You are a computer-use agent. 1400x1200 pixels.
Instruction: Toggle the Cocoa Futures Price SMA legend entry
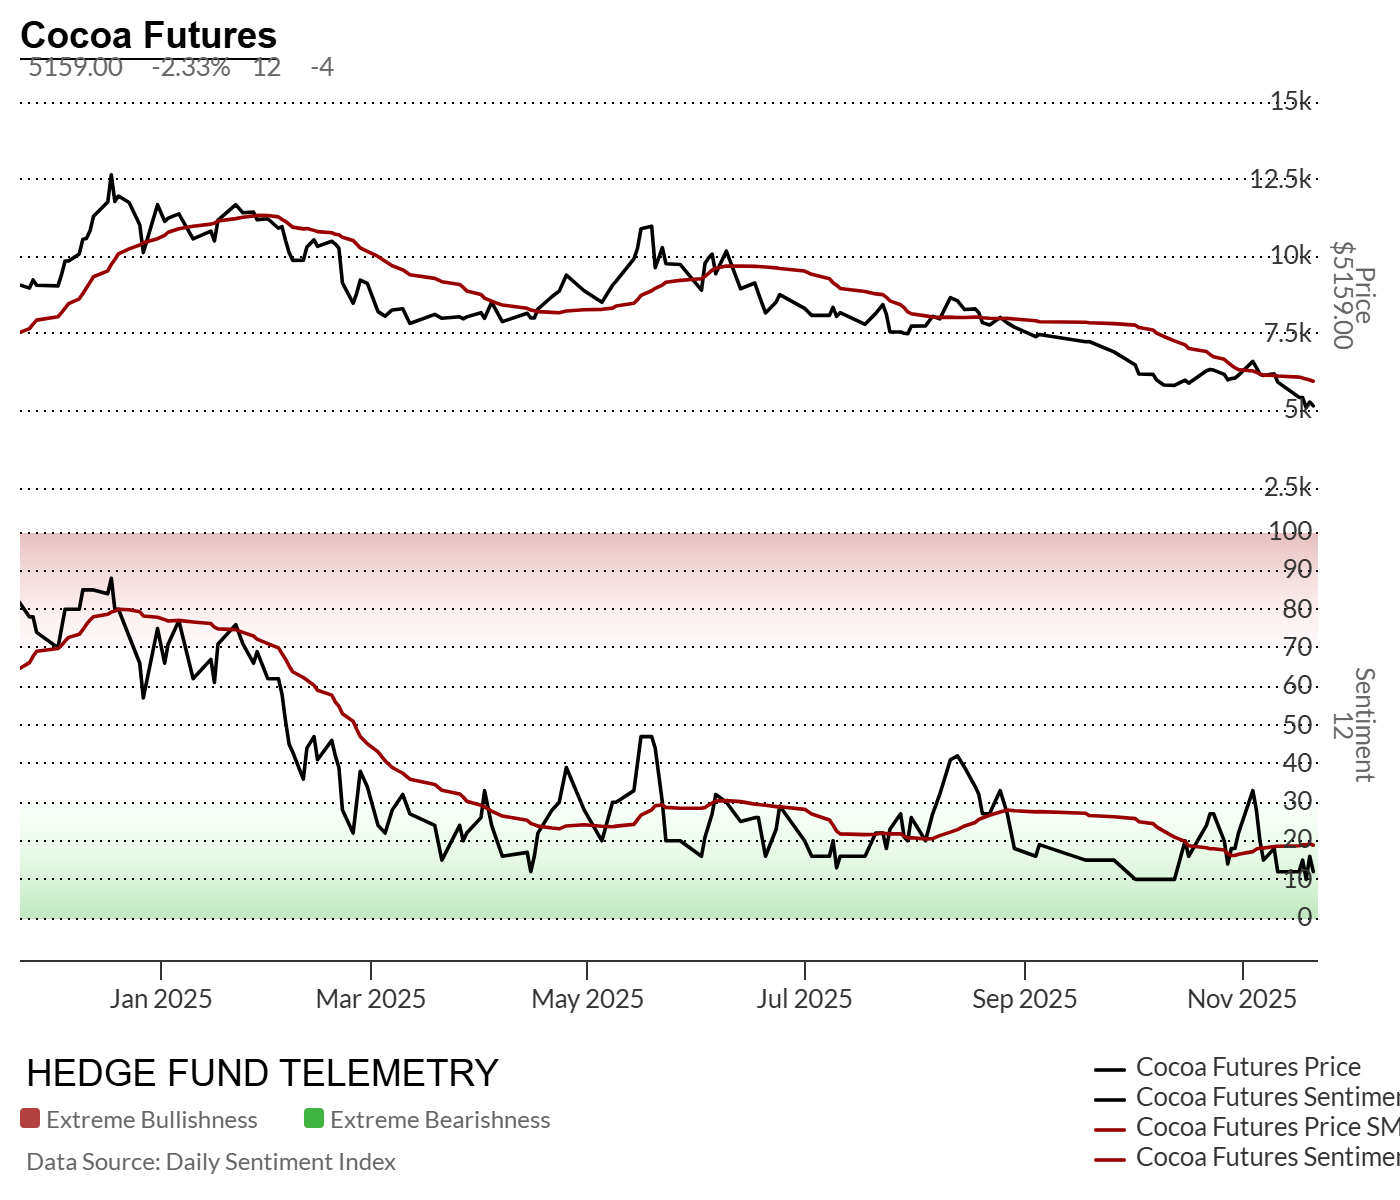pos(1266,1127)
